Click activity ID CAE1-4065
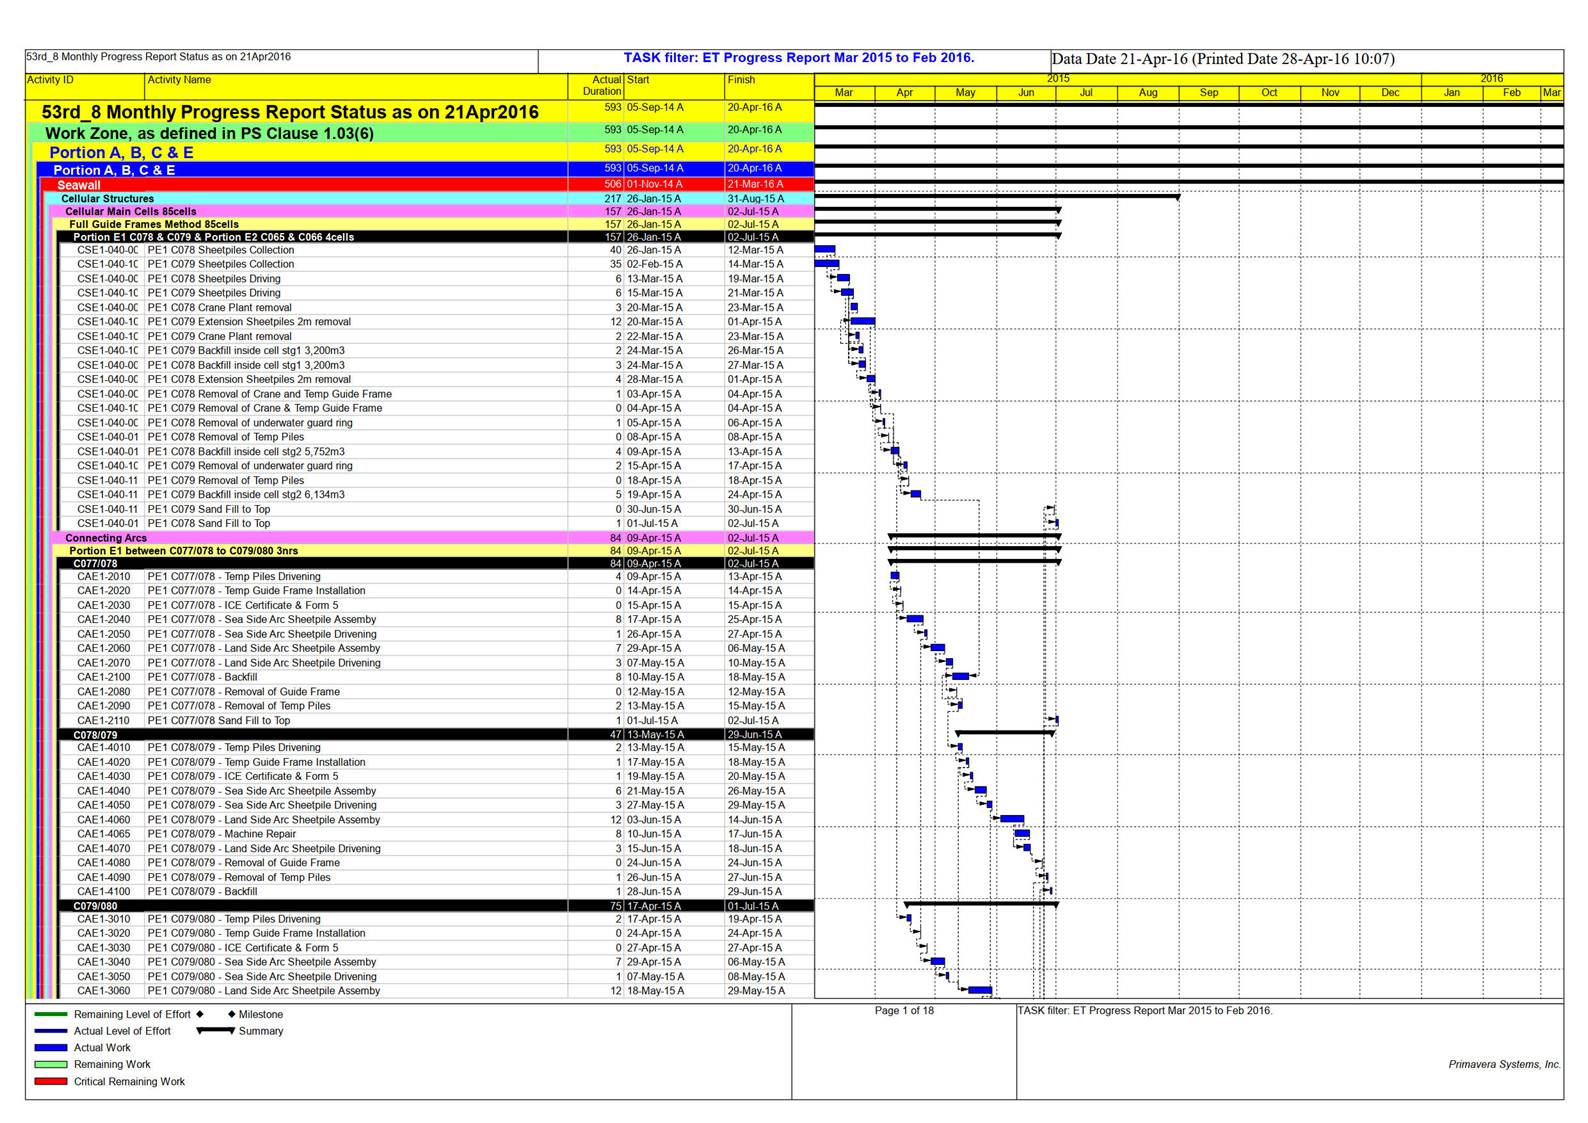 (x=104, y=834)
